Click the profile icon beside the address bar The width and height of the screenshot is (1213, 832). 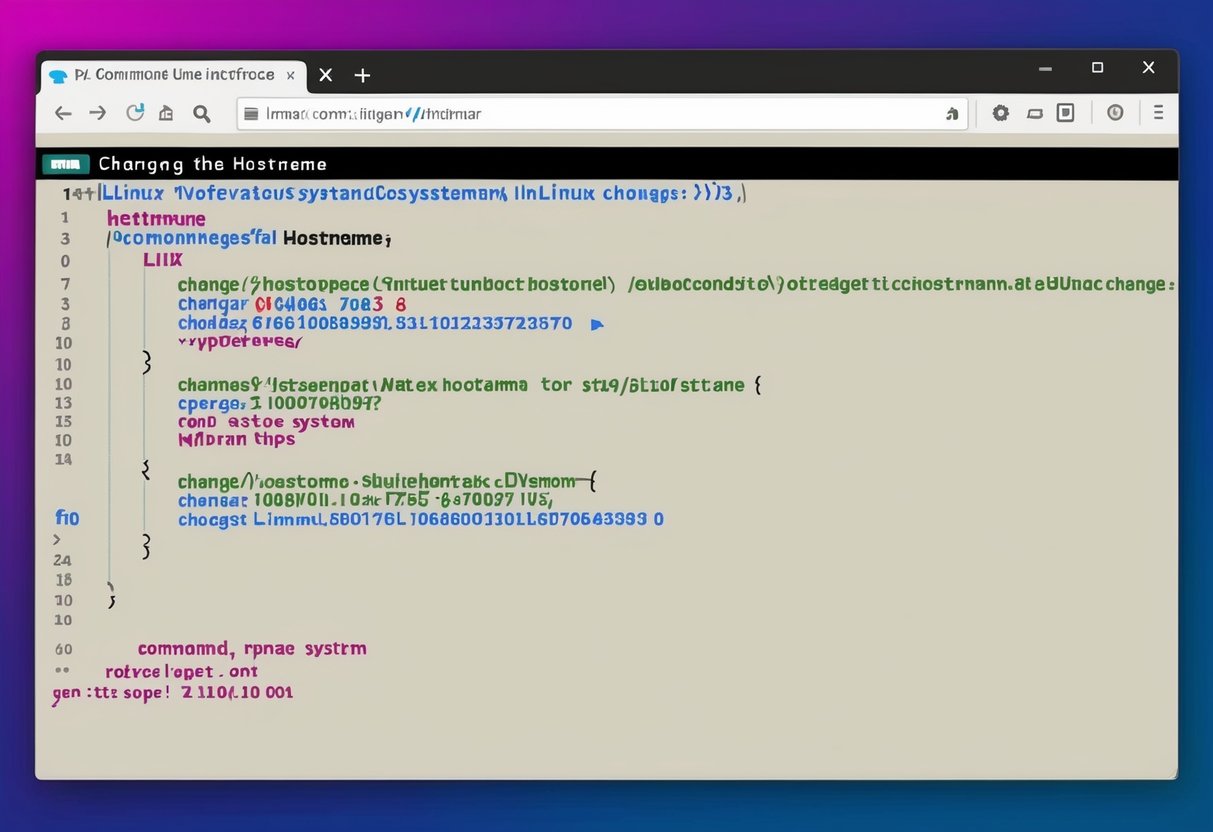pos(952,114)
